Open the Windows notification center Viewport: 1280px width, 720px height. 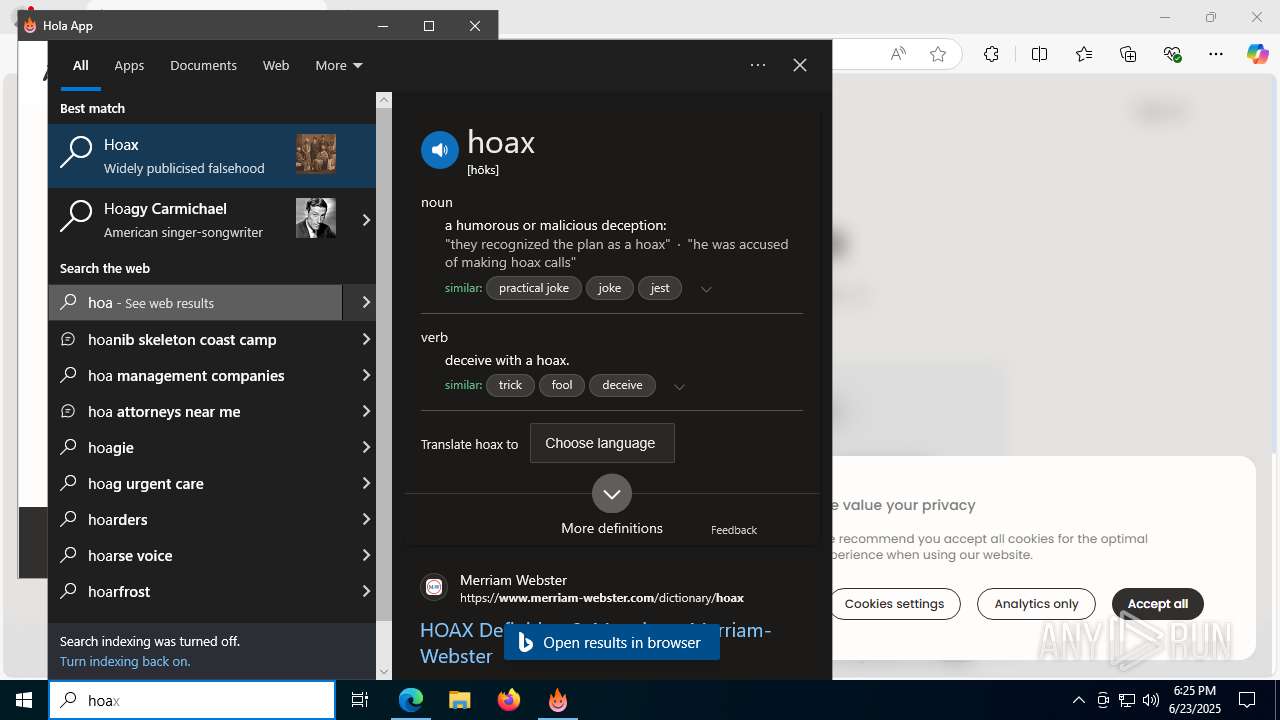(1247, 700)
